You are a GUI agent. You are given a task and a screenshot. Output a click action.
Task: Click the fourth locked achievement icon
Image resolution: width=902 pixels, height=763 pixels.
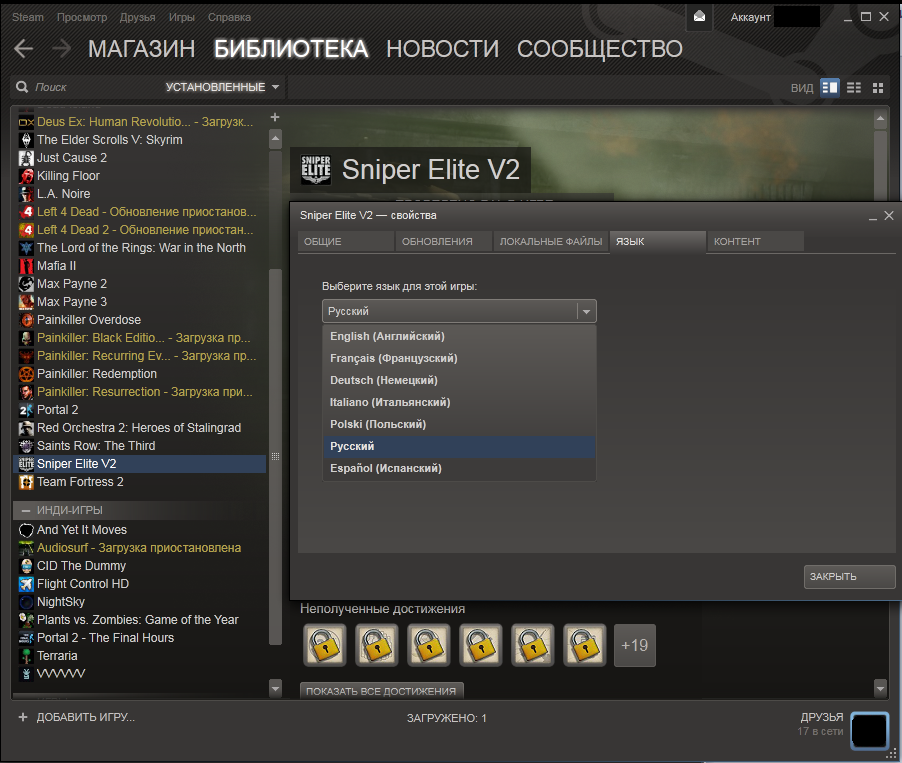click(x=481, y=645)
